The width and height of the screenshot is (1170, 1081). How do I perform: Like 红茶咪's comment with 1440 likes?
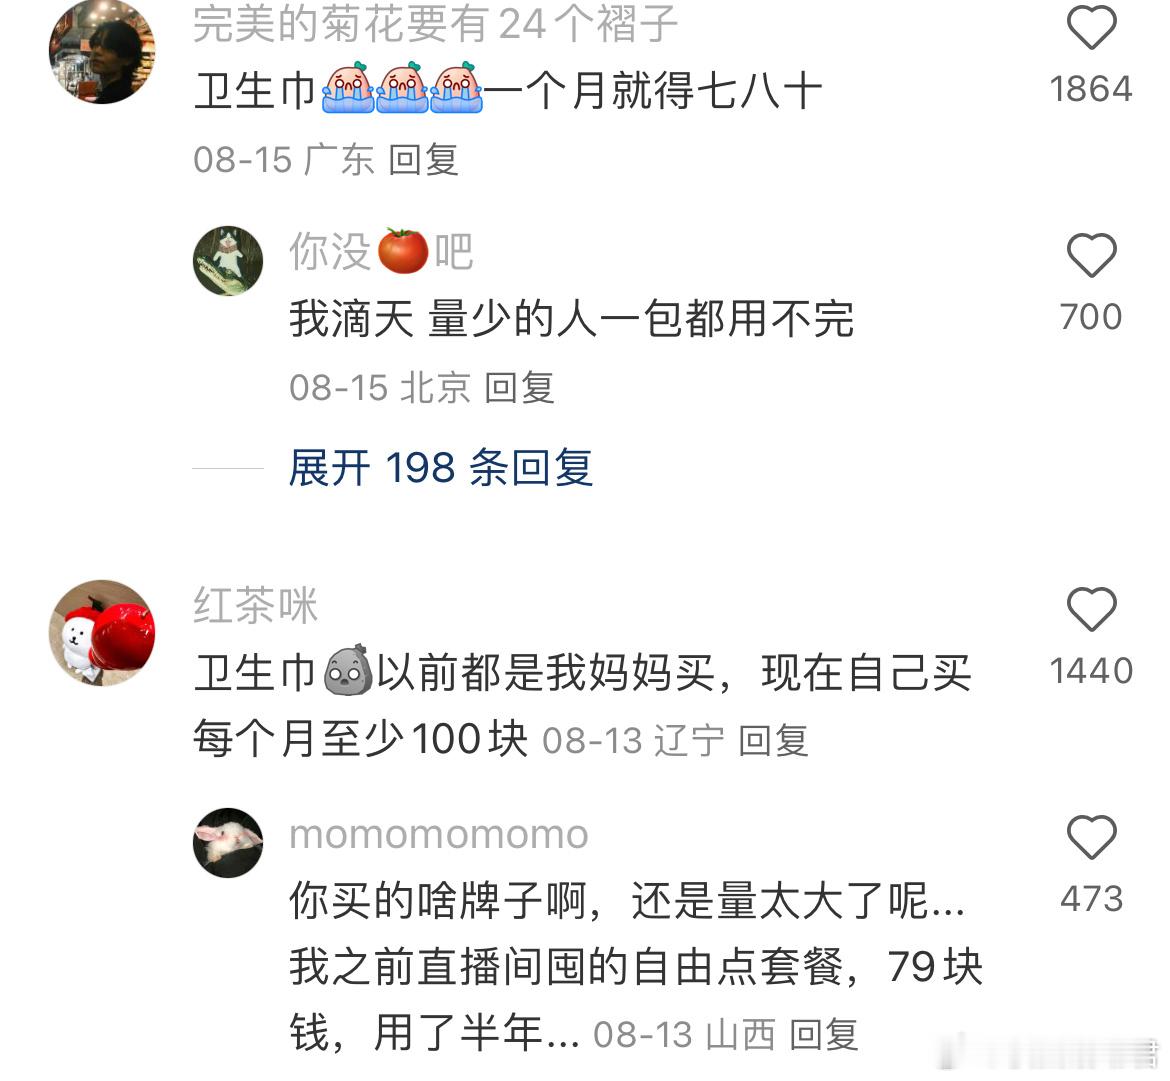[x=1091, y=610]
